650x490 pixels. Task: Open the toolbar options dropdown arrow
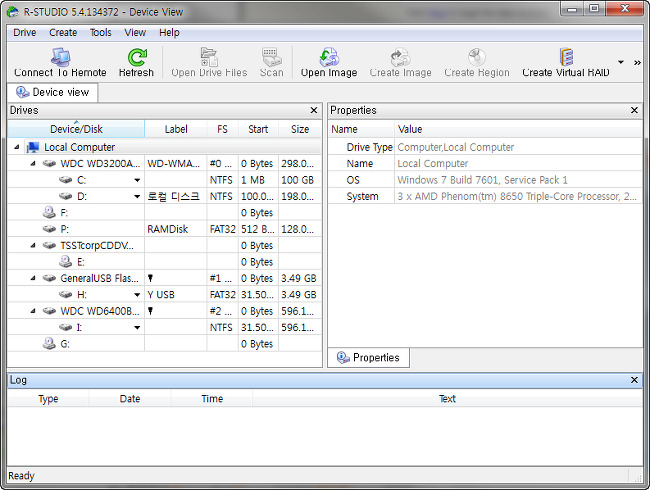621,62
